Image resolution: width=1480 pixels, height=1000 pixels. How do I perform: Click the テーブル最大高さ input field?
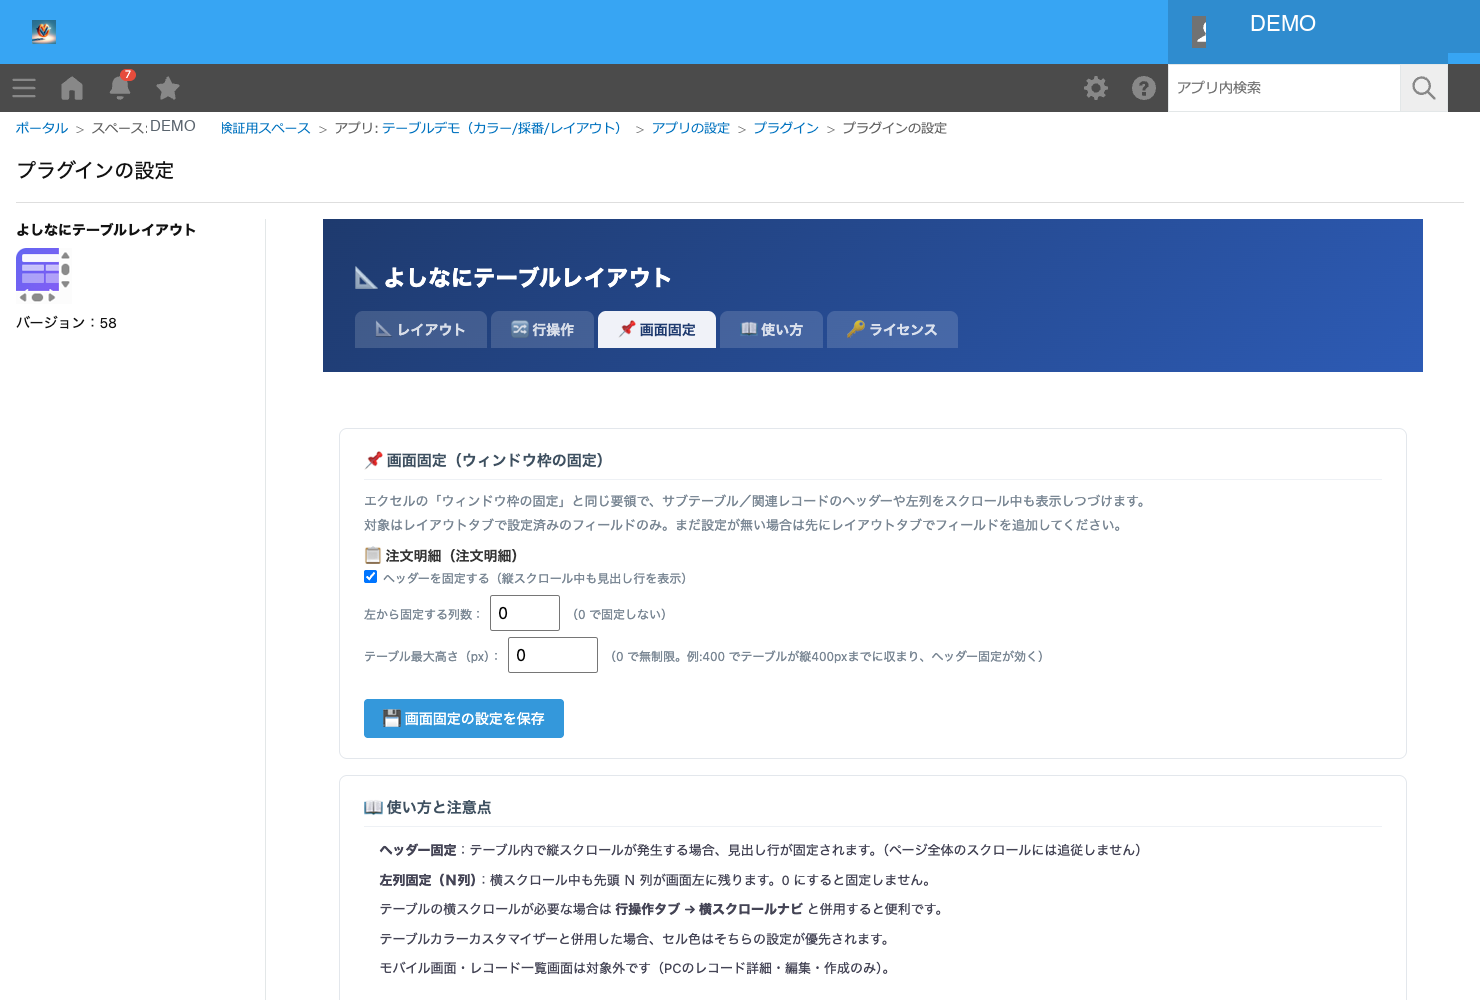553,655
